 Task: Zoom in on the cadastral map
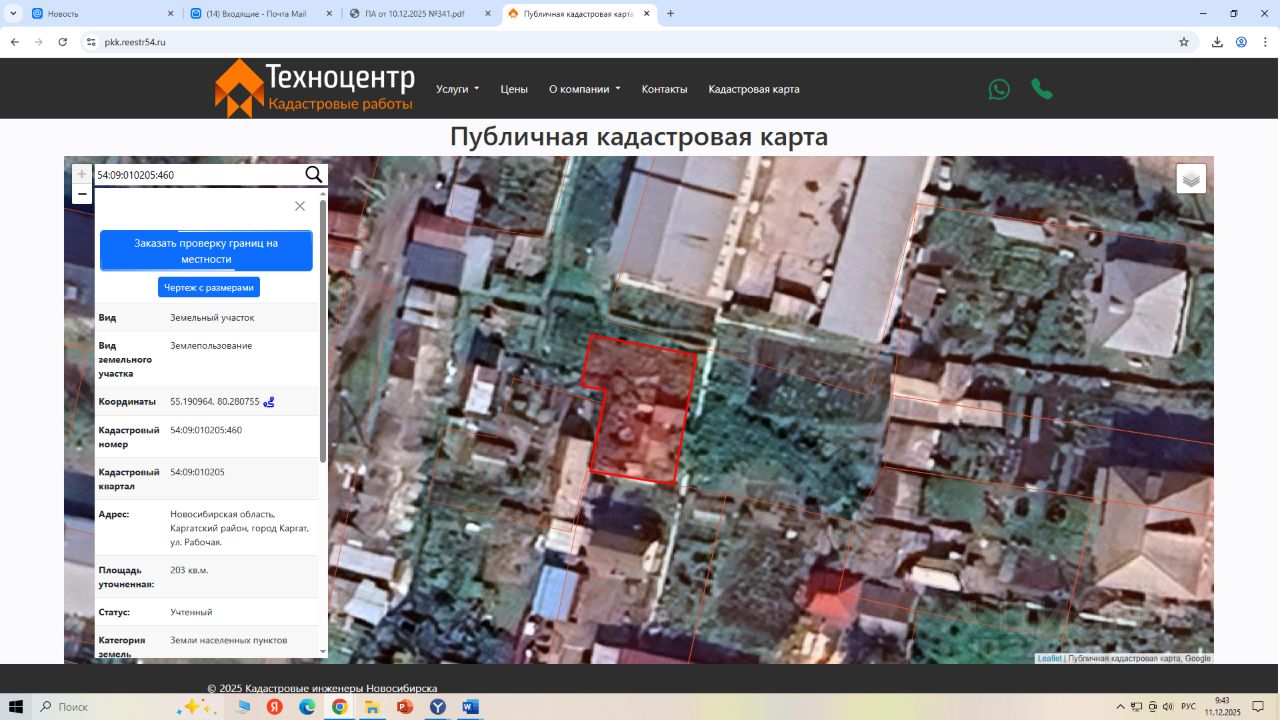pyautogui.click(x=82, y=174)
